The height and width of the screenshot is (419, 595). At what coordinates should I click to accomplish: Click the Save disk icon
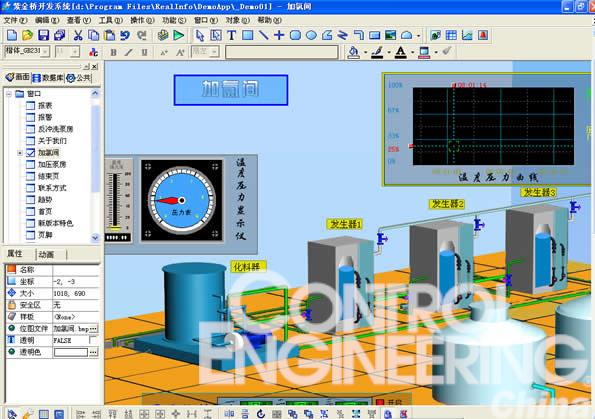tap(44, 35)
